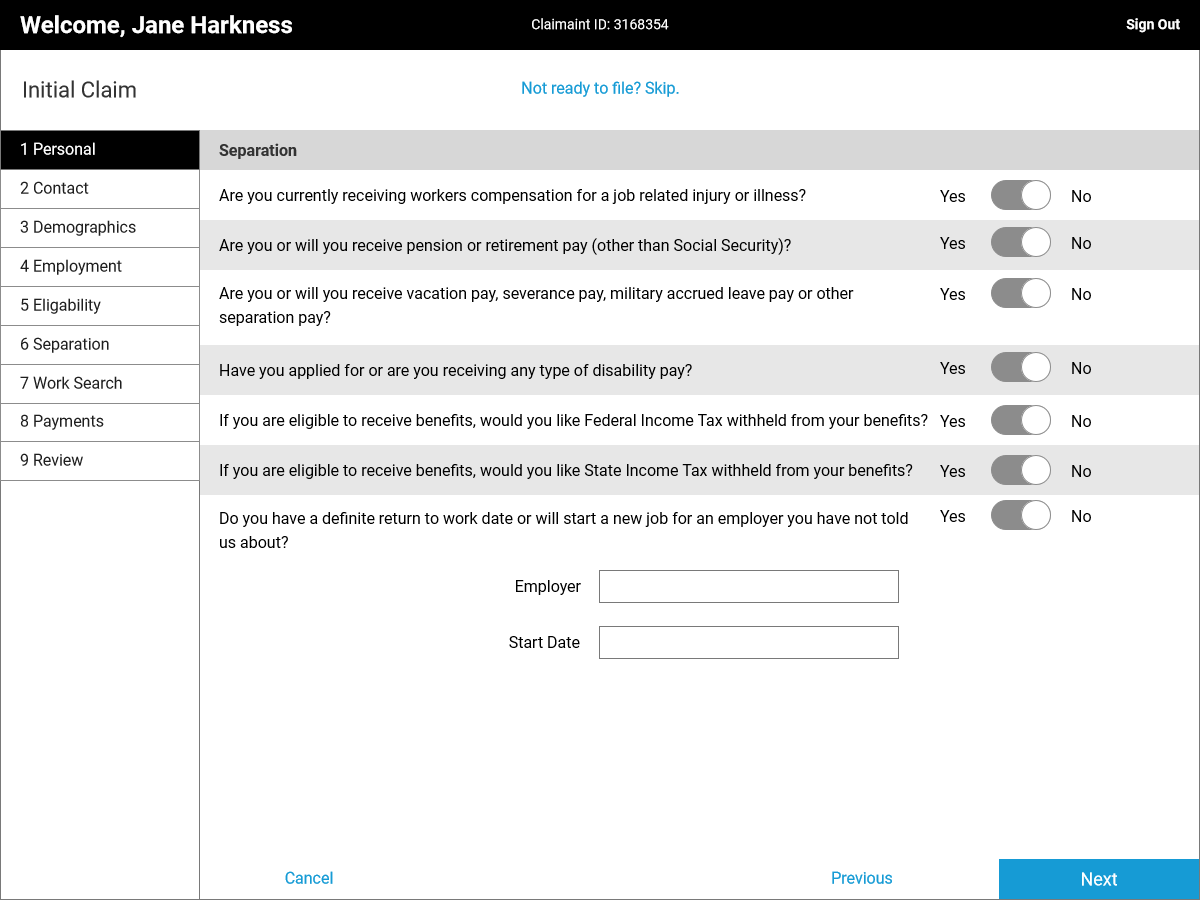This screenshot has height=900, width=1200.
Task: Toggle the definite return to work switch
Action: click(1020, 515)
